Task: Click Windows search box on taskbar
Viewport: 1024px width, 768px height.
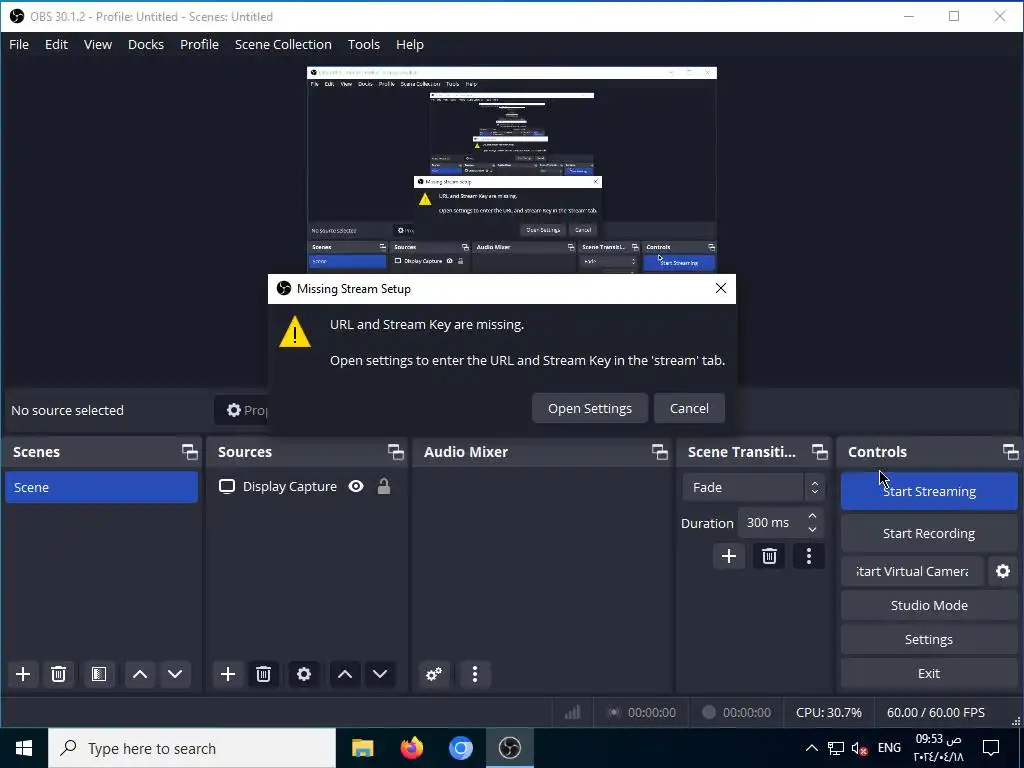Action: (x=192, y=748)
